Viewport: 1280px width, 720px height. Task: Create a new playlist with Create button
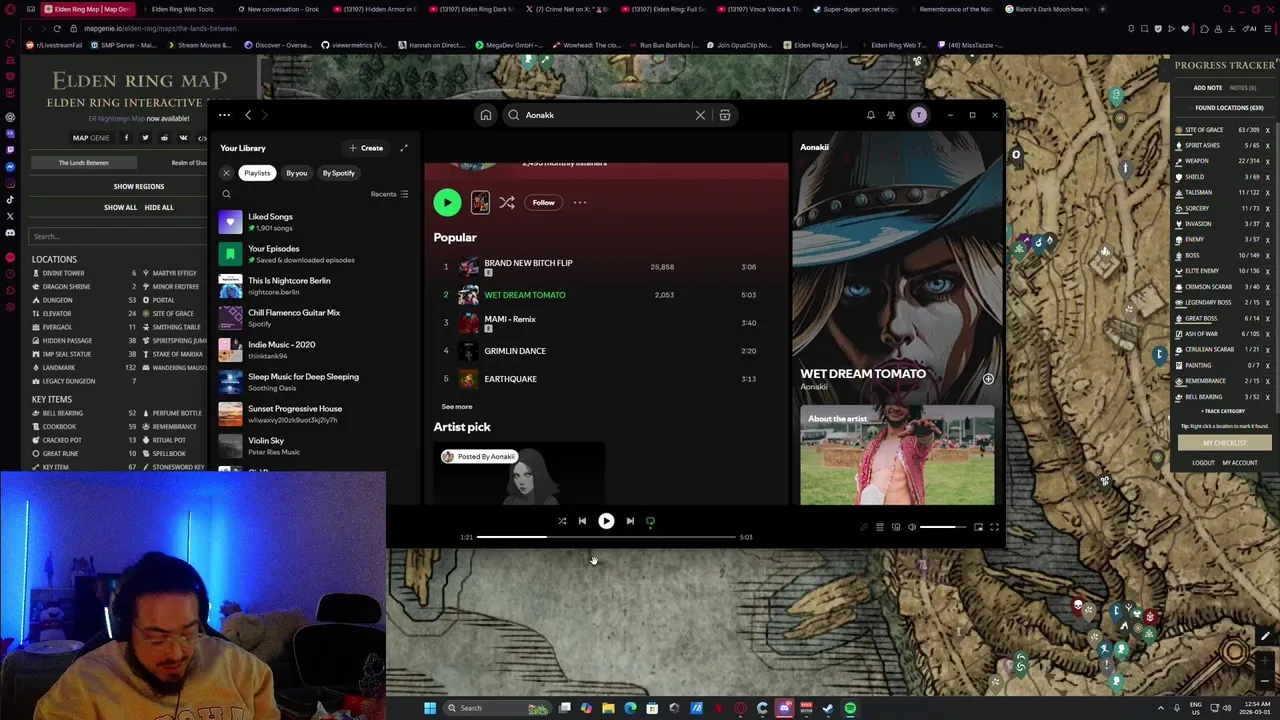pyautogui.click(x=366, y=148)
